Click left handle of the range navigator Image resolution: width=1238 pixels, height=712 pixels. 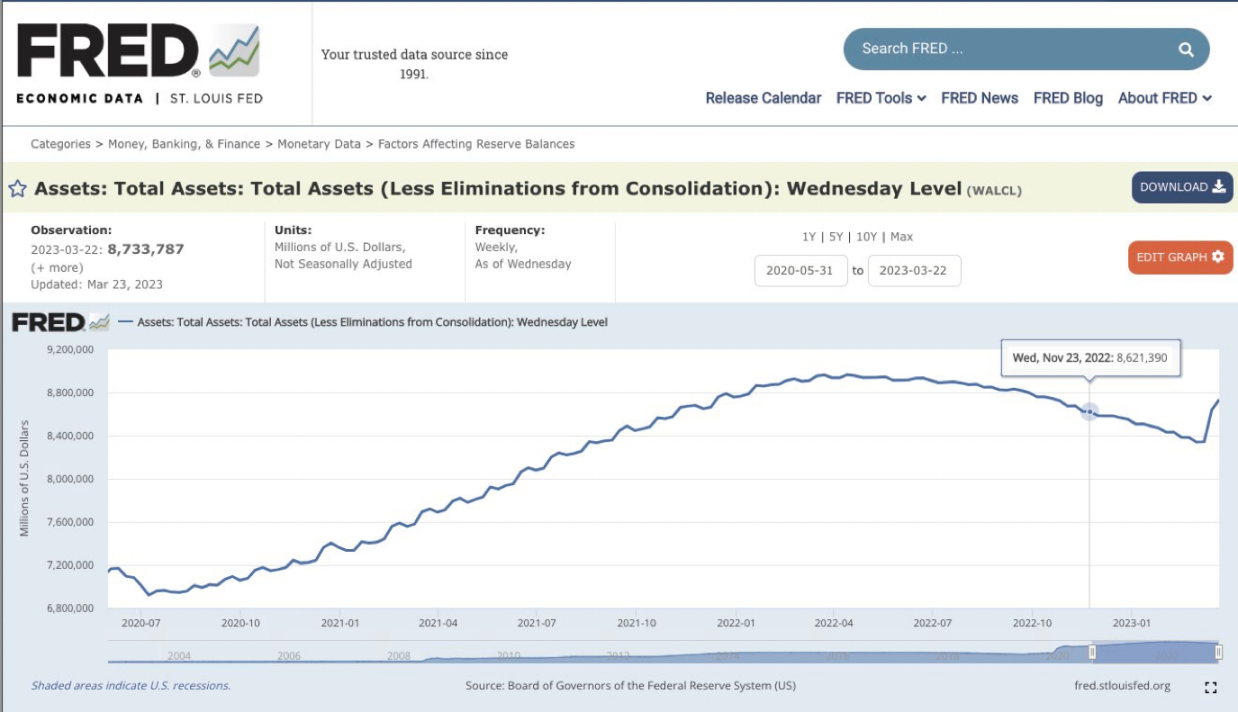pos(1093,652)
